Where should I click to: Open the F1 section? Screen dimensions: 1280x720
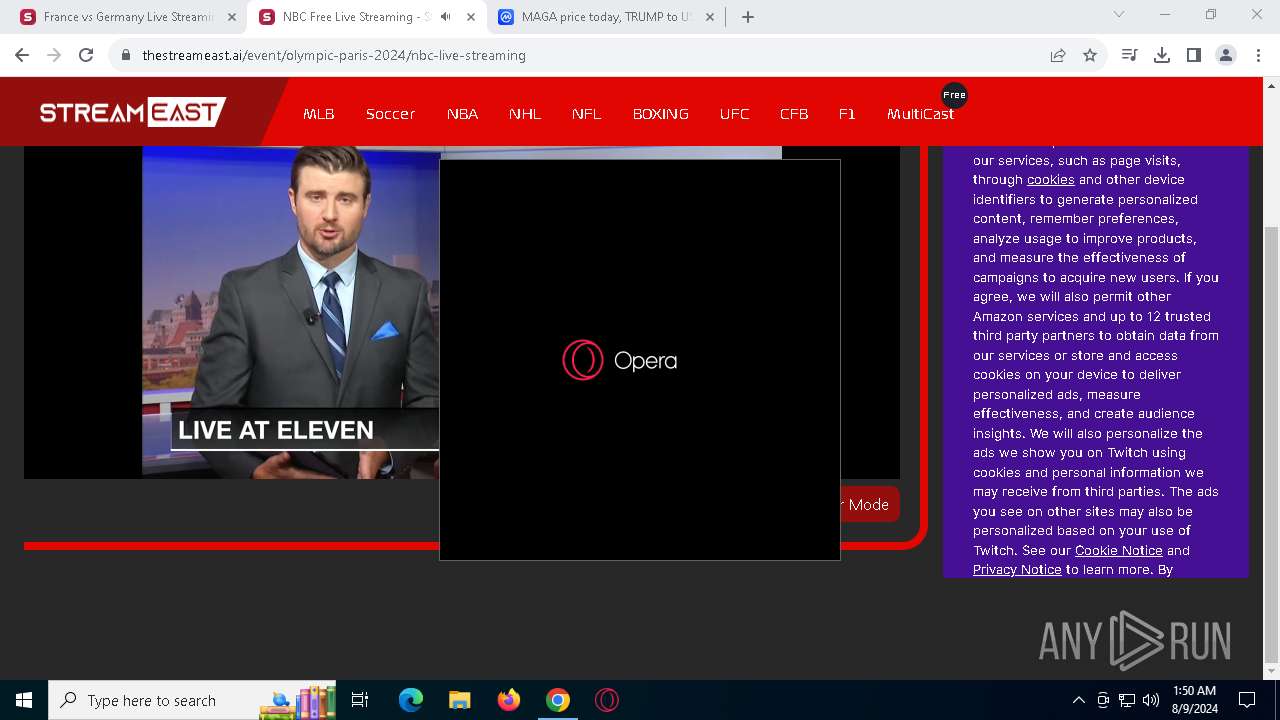(x=847, y=114)
